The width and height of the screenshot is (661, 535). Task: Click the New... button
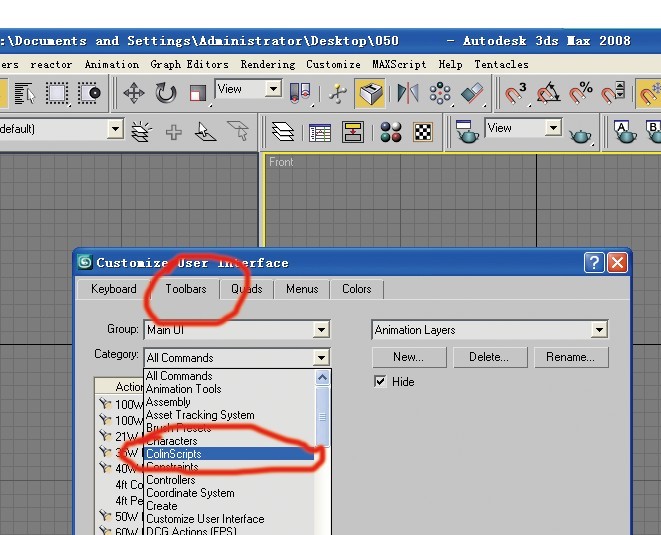409,358
